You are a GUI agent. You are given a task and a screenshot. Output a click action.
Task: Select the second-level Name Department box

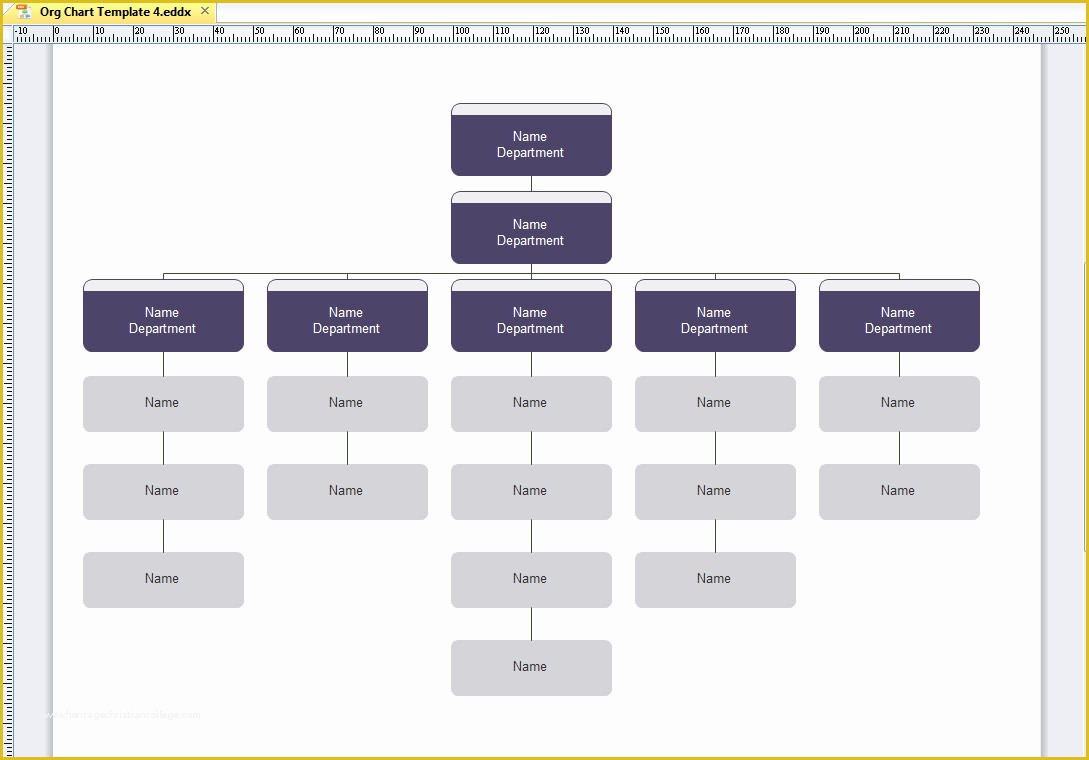point(531,231)
